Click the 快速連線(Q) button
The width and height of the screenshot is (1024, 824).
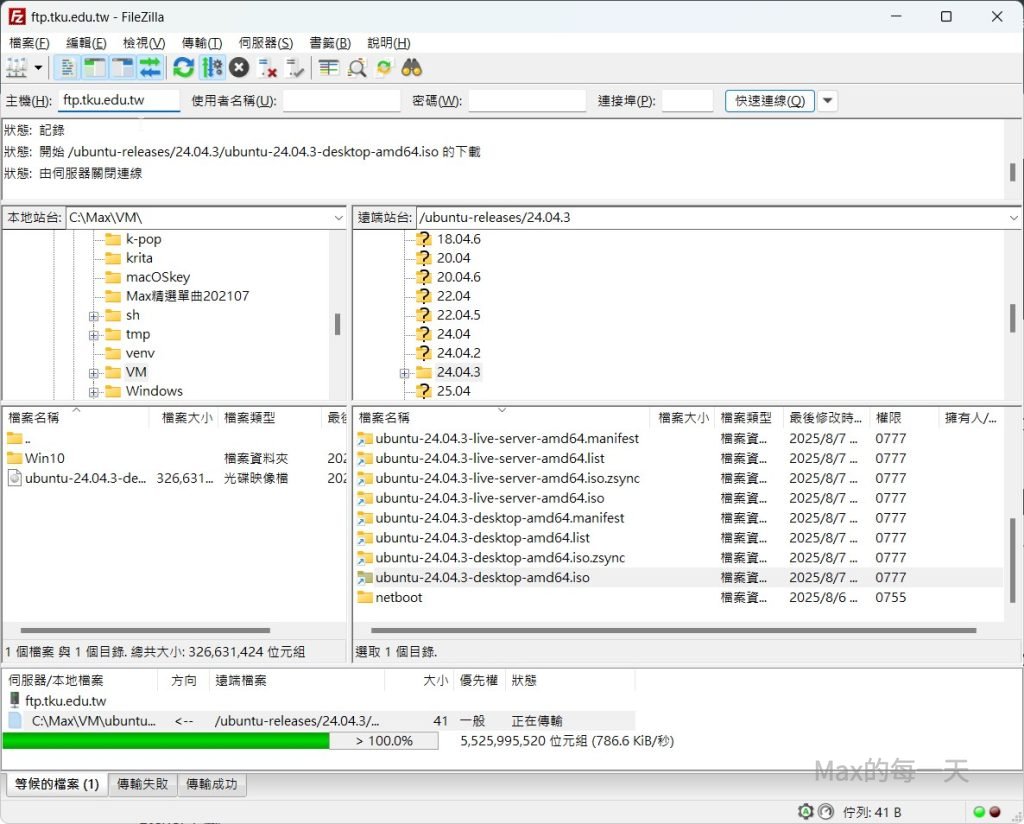click(x=769, y=101)
